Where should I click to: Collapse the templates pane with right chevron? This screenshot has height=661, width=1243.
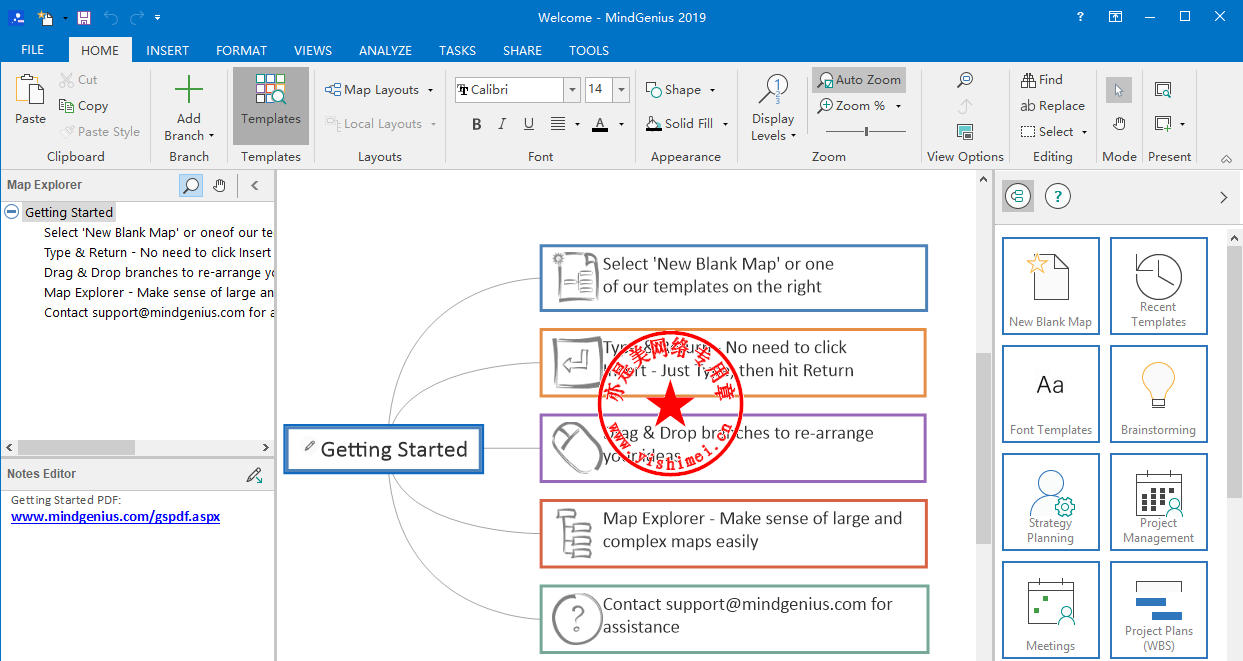coord(1223,197)
